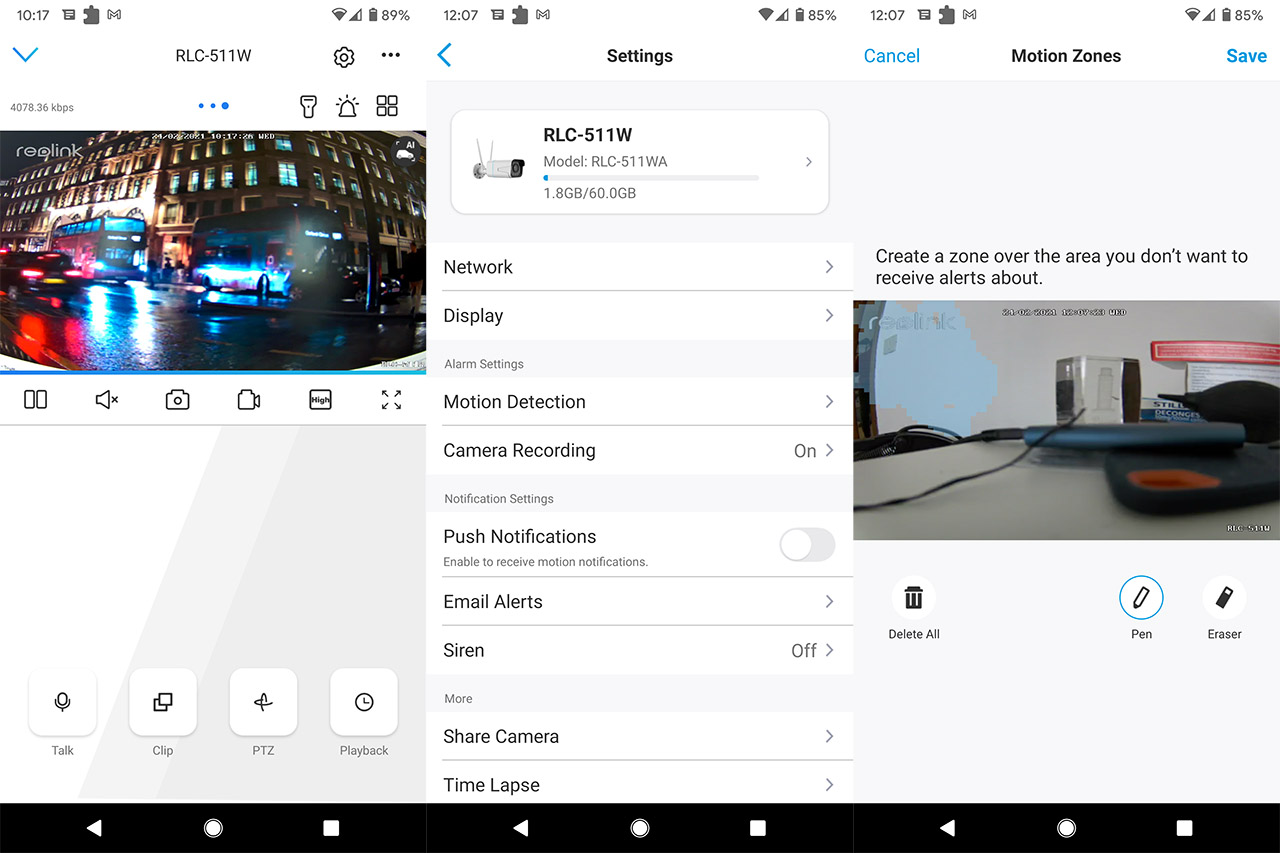Open the RLC-511W device info card
The height and width of the screenshot is (853, 1280).
click(x=639, y=162)
